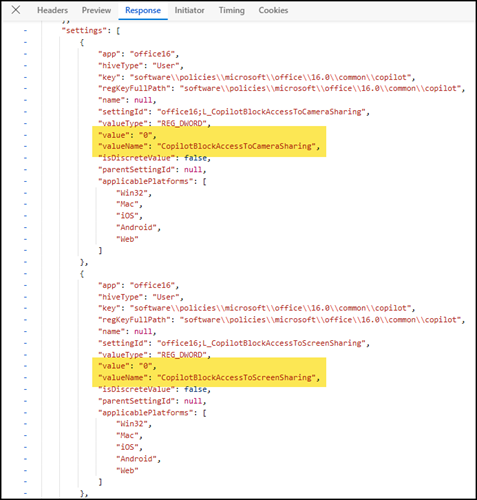Click "valueType": "REG_DWORD" below ScreenSharing settingId

[155, 355]
